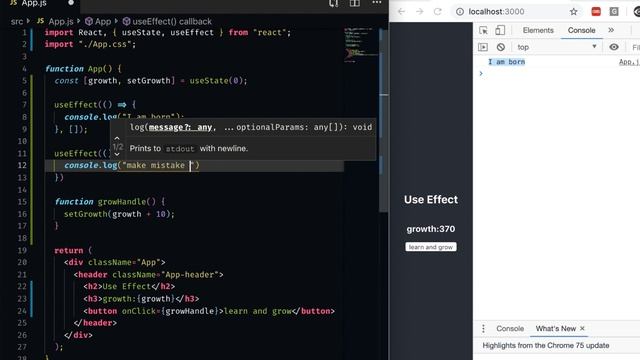Click the console prompt arrow

(481, 73)
